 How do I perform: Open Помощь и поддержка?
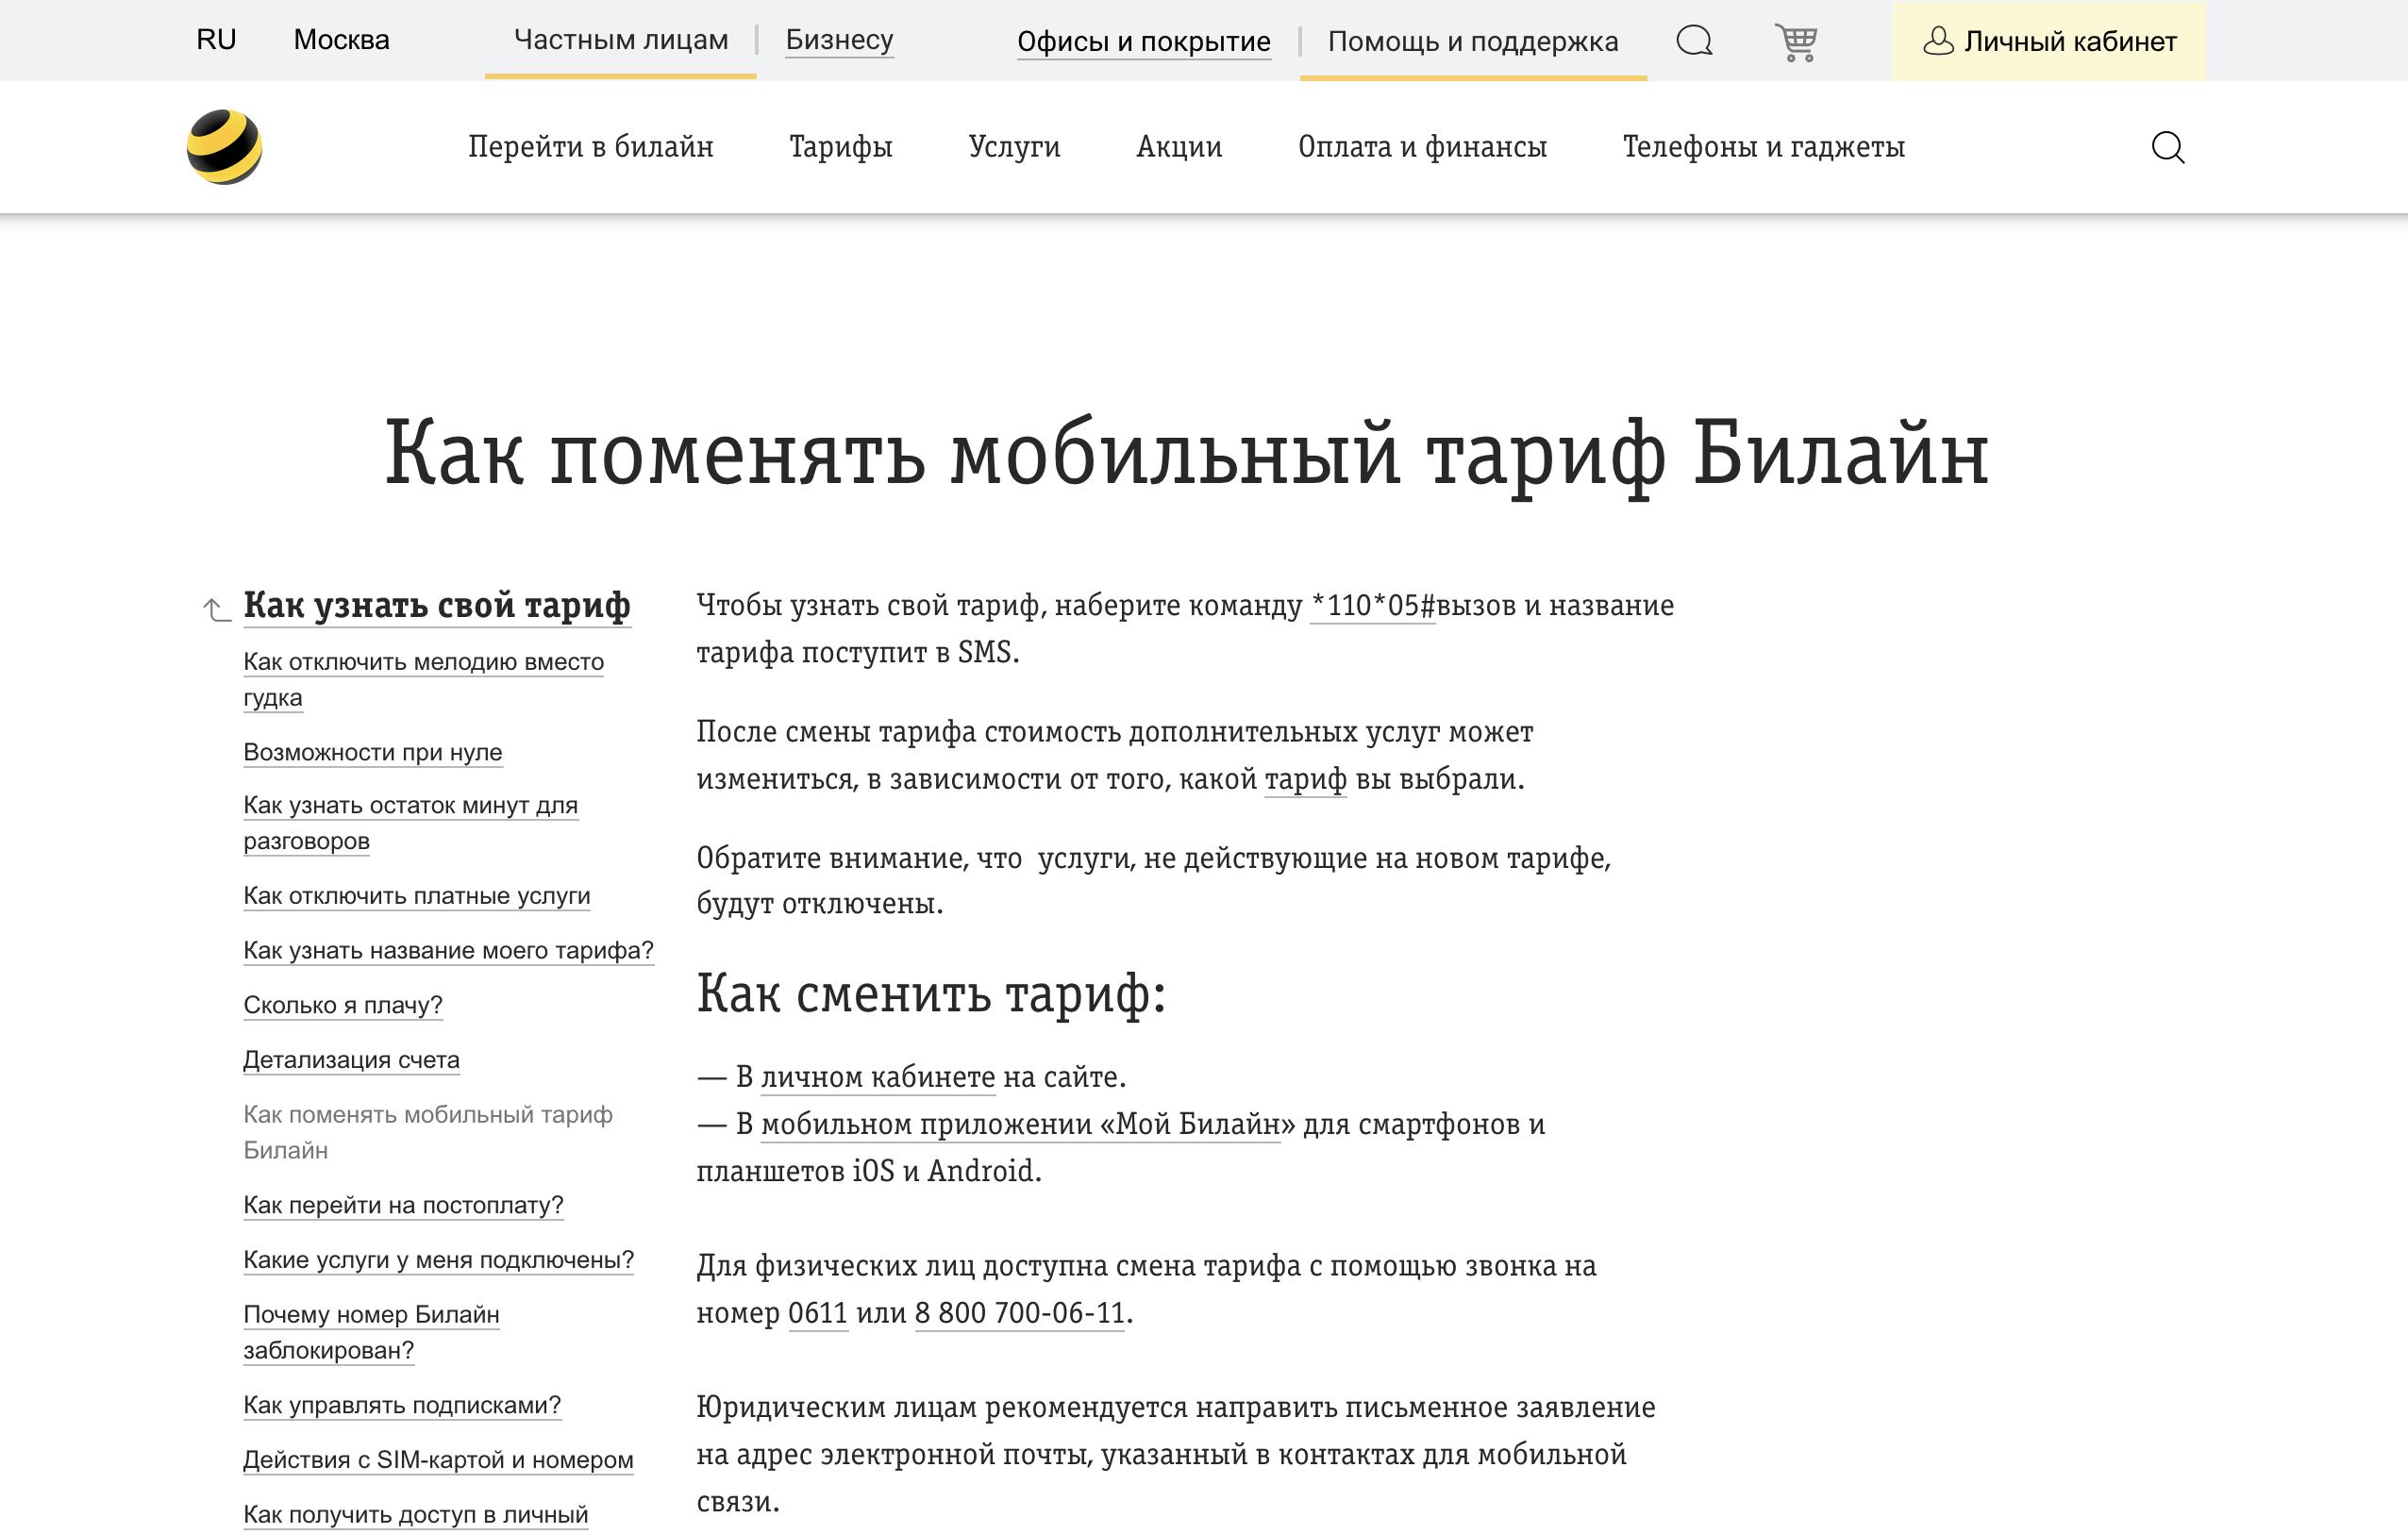pos(1471,41)
